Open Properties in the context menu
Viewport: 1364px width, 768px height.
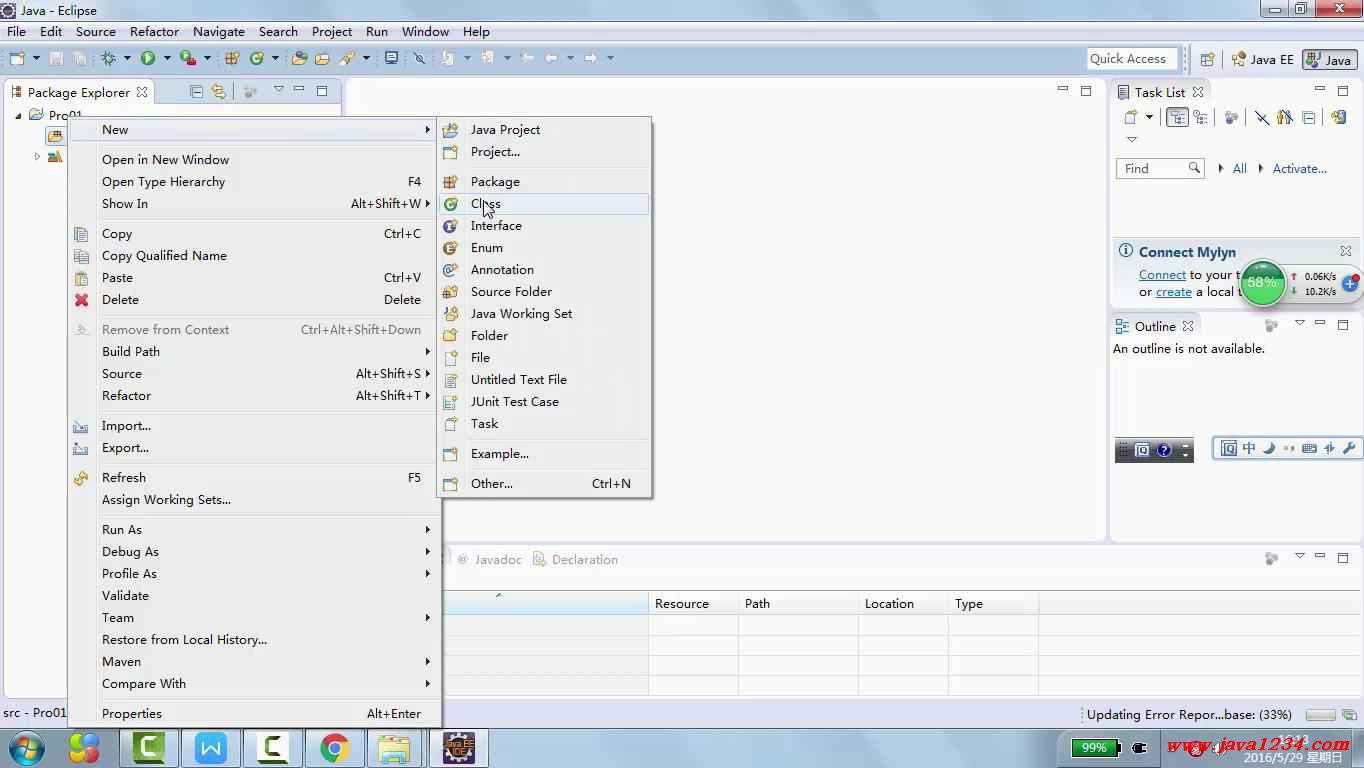coord(254,714)
